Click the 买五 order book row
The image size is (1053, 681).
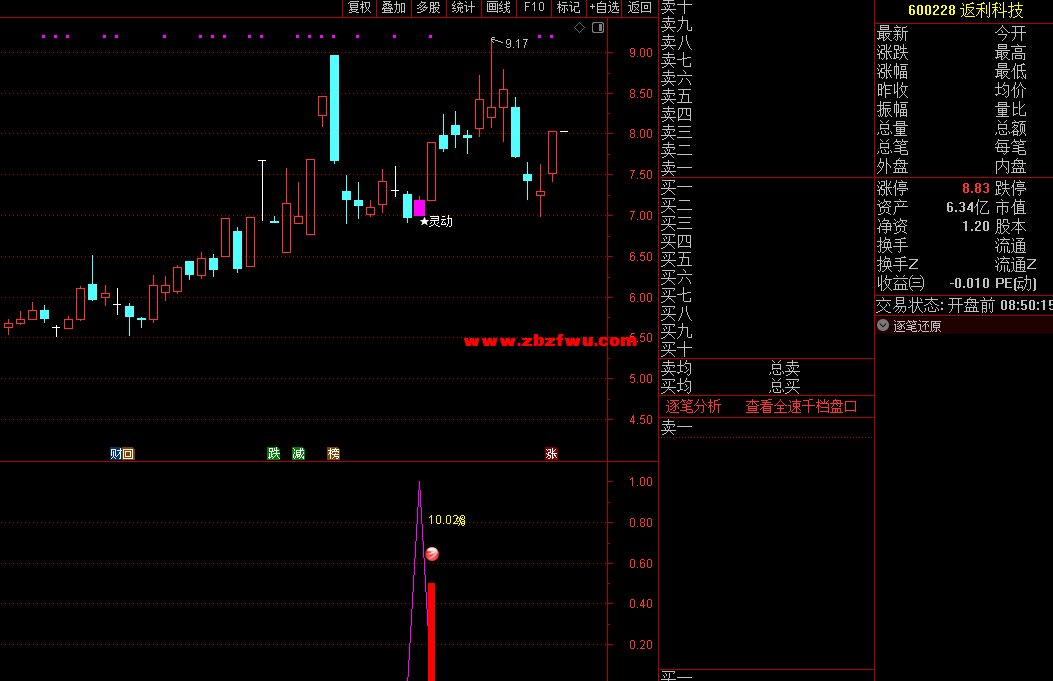pos(767,259)
